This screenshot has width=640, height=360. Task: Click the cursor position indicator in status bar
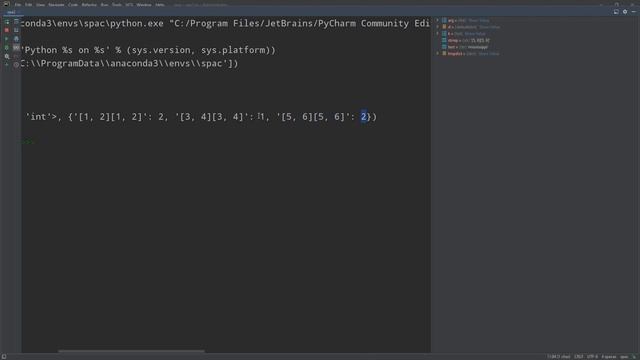click(559, 357)
